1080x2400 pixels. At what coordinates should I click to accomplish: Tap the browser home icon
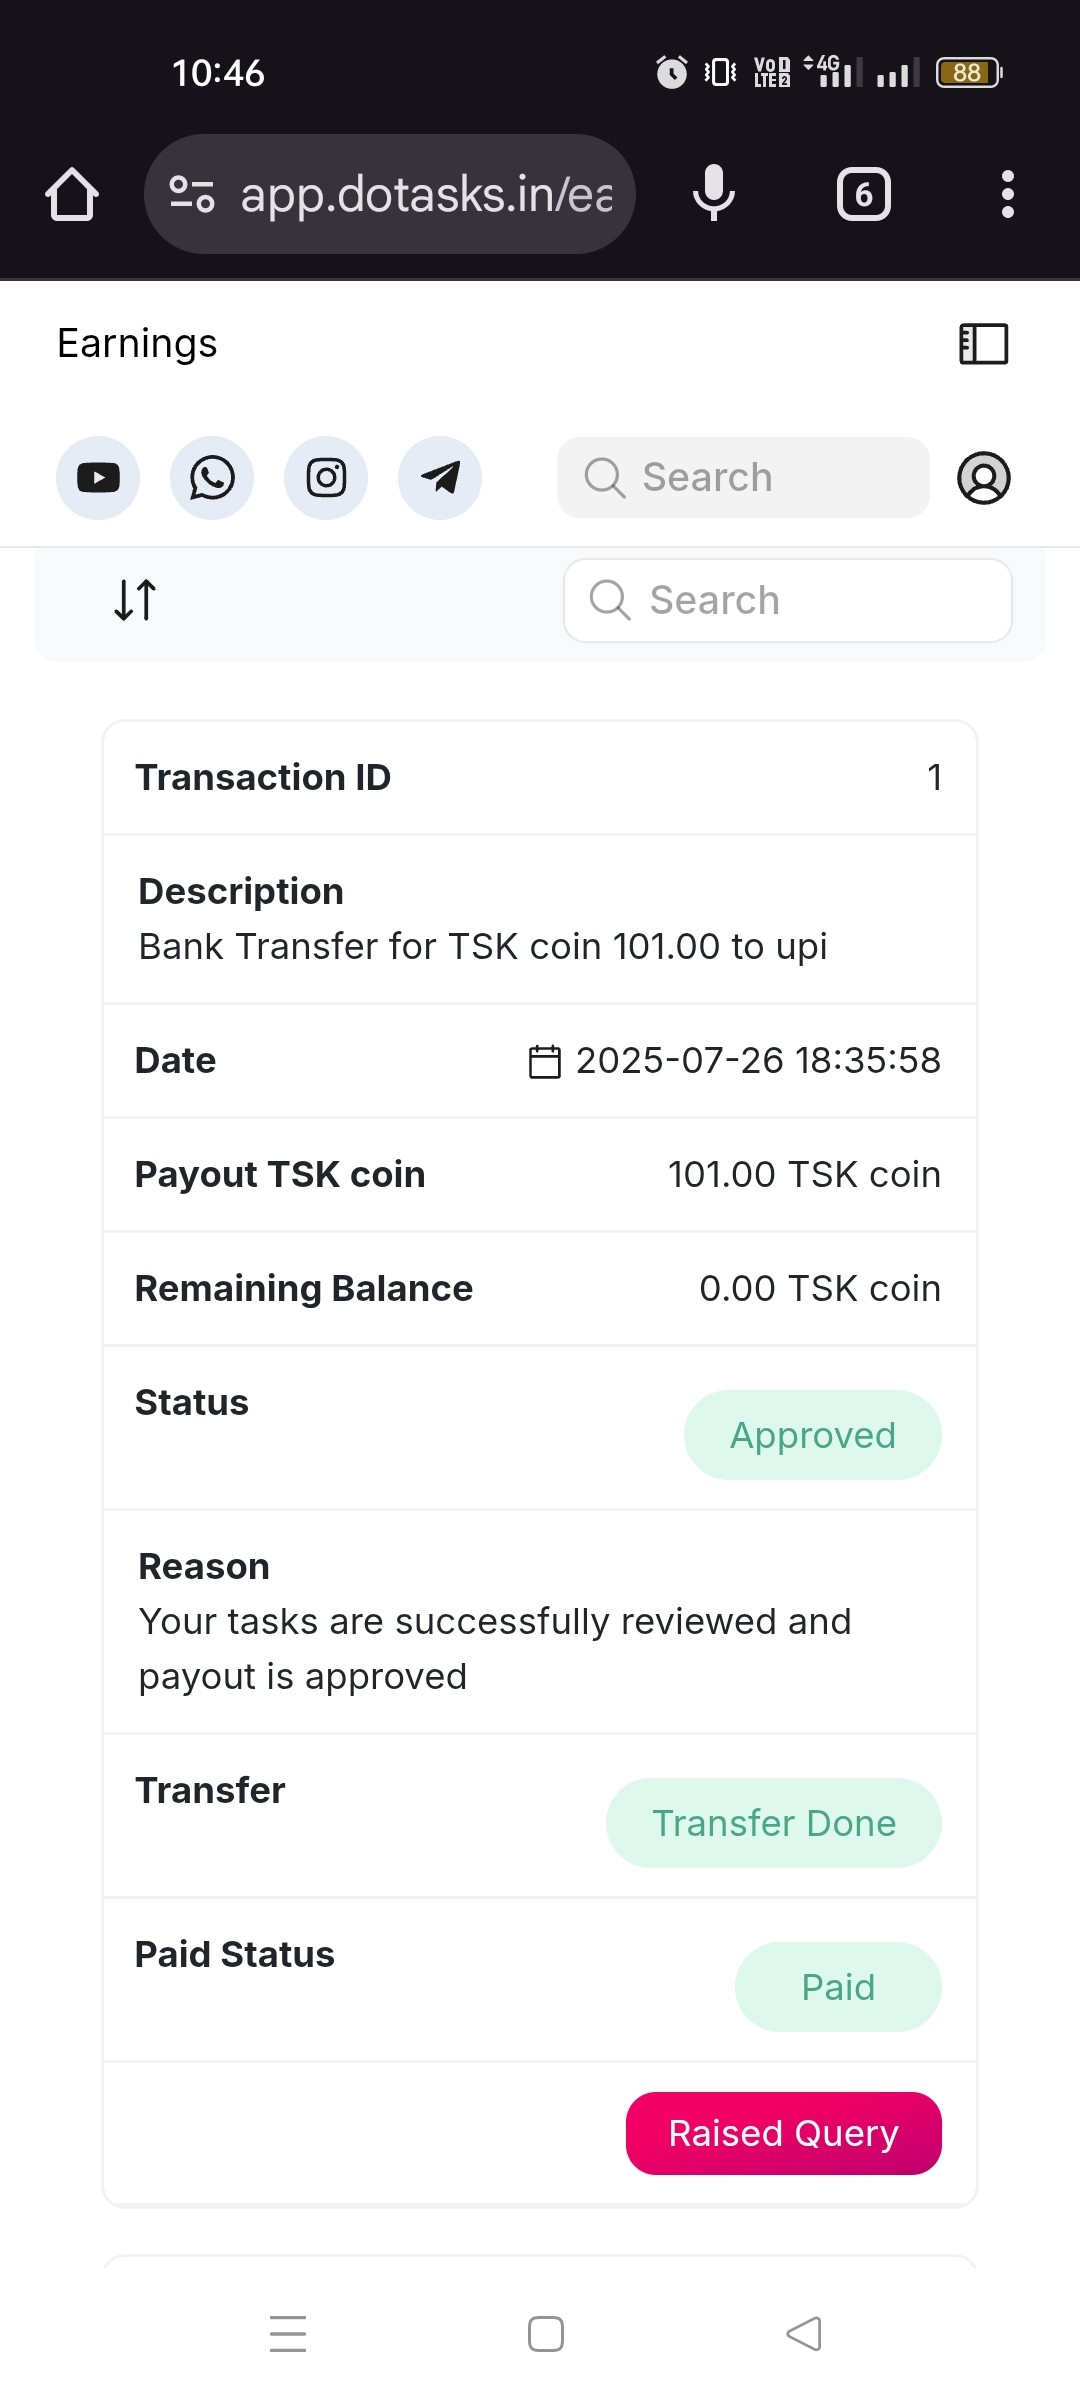[x=72, y=194]
